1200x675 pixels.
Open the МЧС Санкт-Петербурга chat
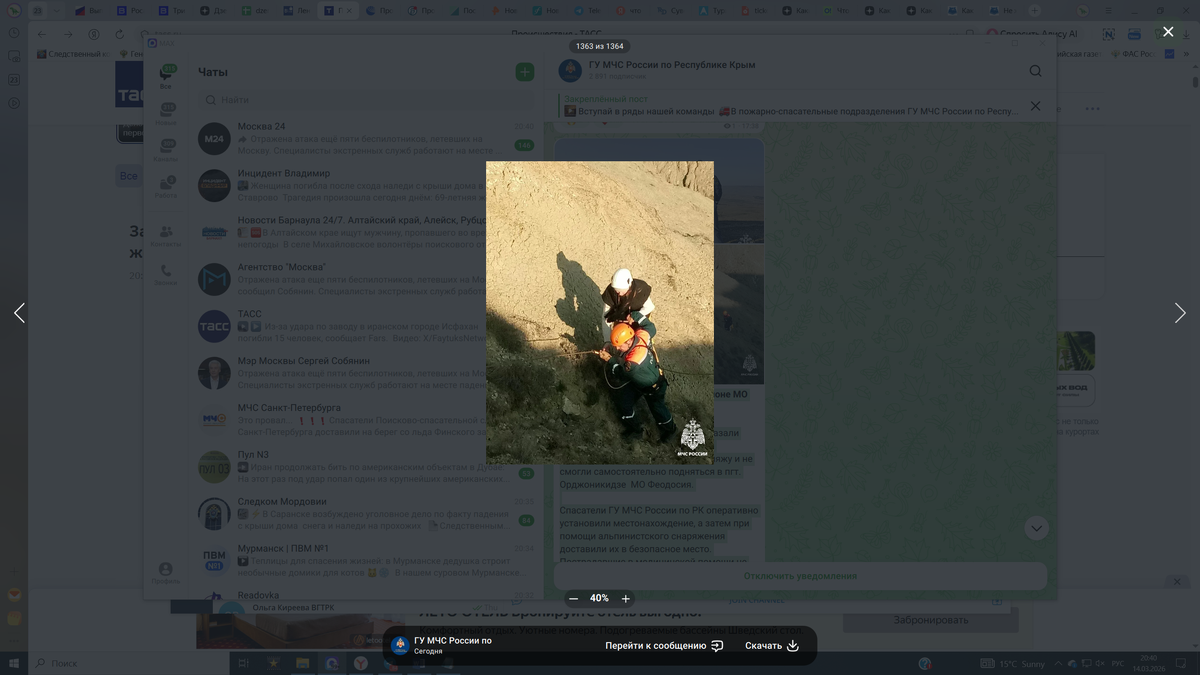coord(366,420)
